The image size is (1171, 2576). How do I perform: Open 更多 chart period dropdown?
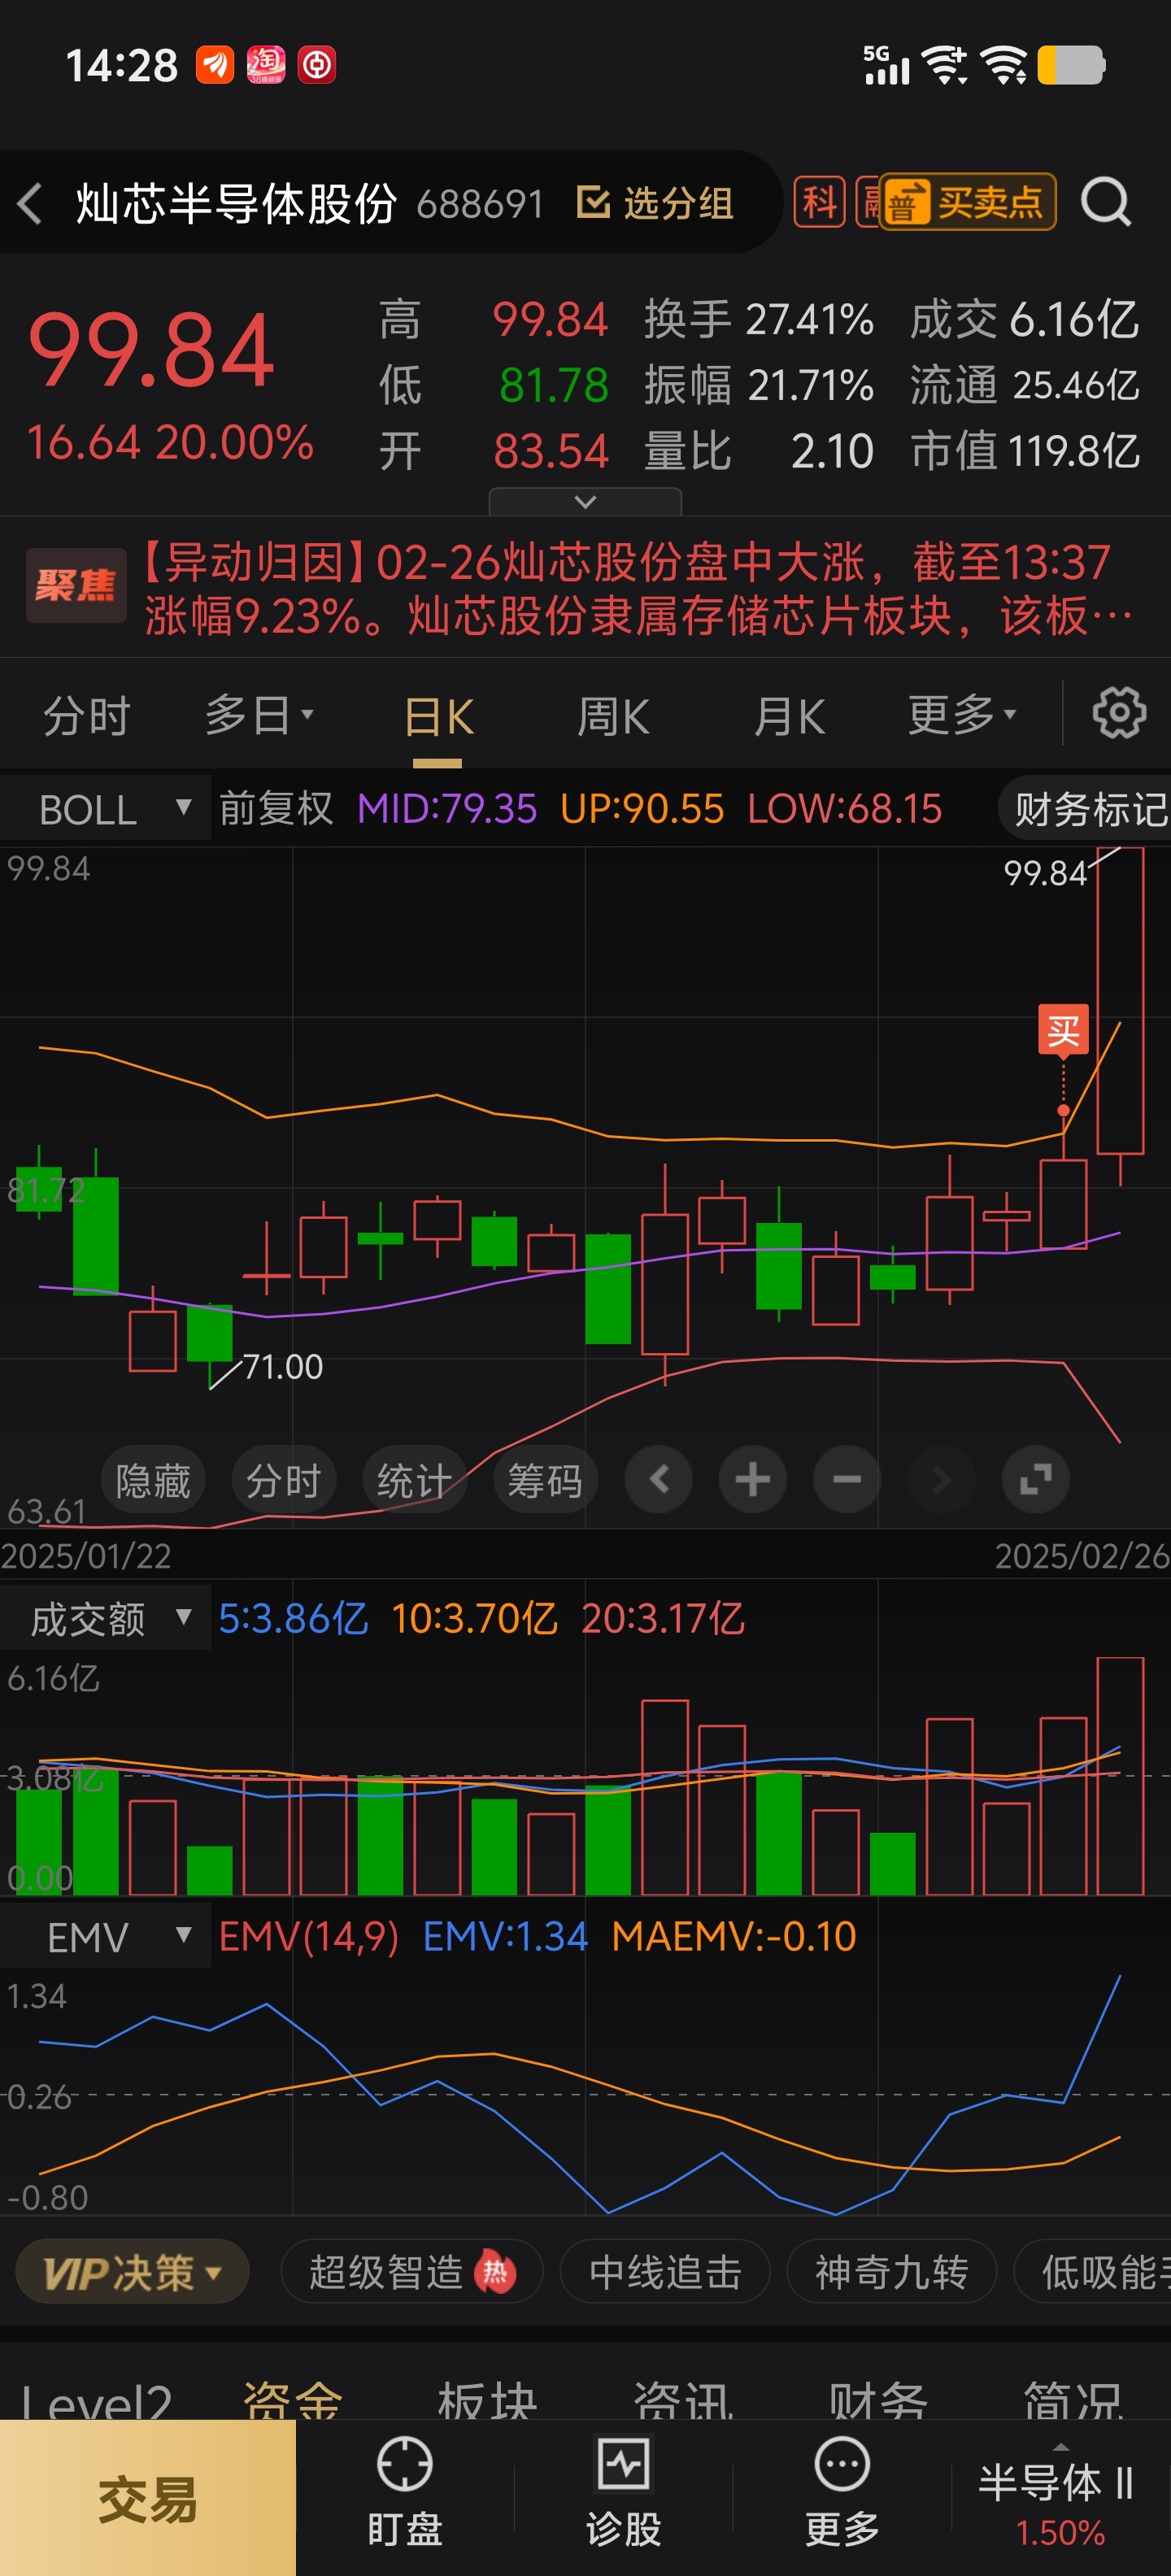(x=961, y=716)
